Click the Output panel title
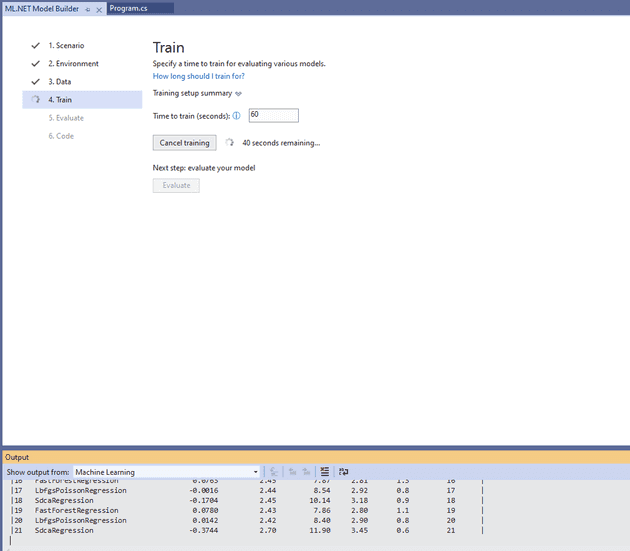This screenshot has height=551, width=630. 17,457
